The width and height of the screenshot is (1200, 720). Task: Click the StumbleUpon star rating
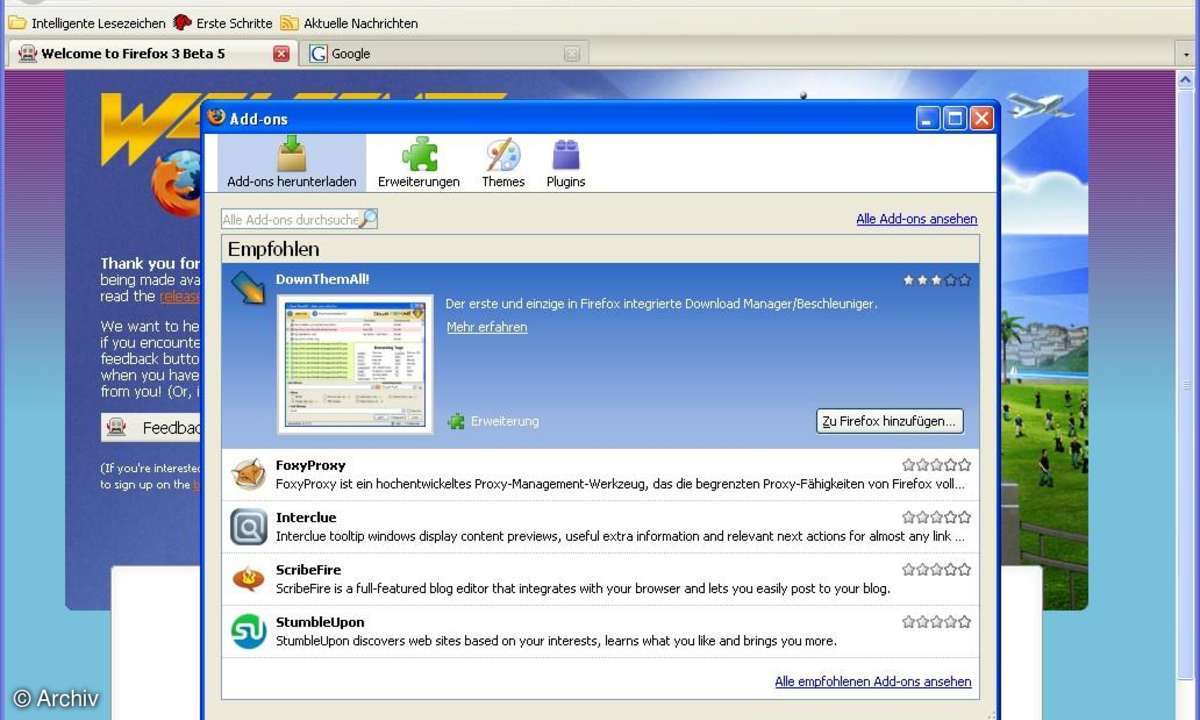937,621
